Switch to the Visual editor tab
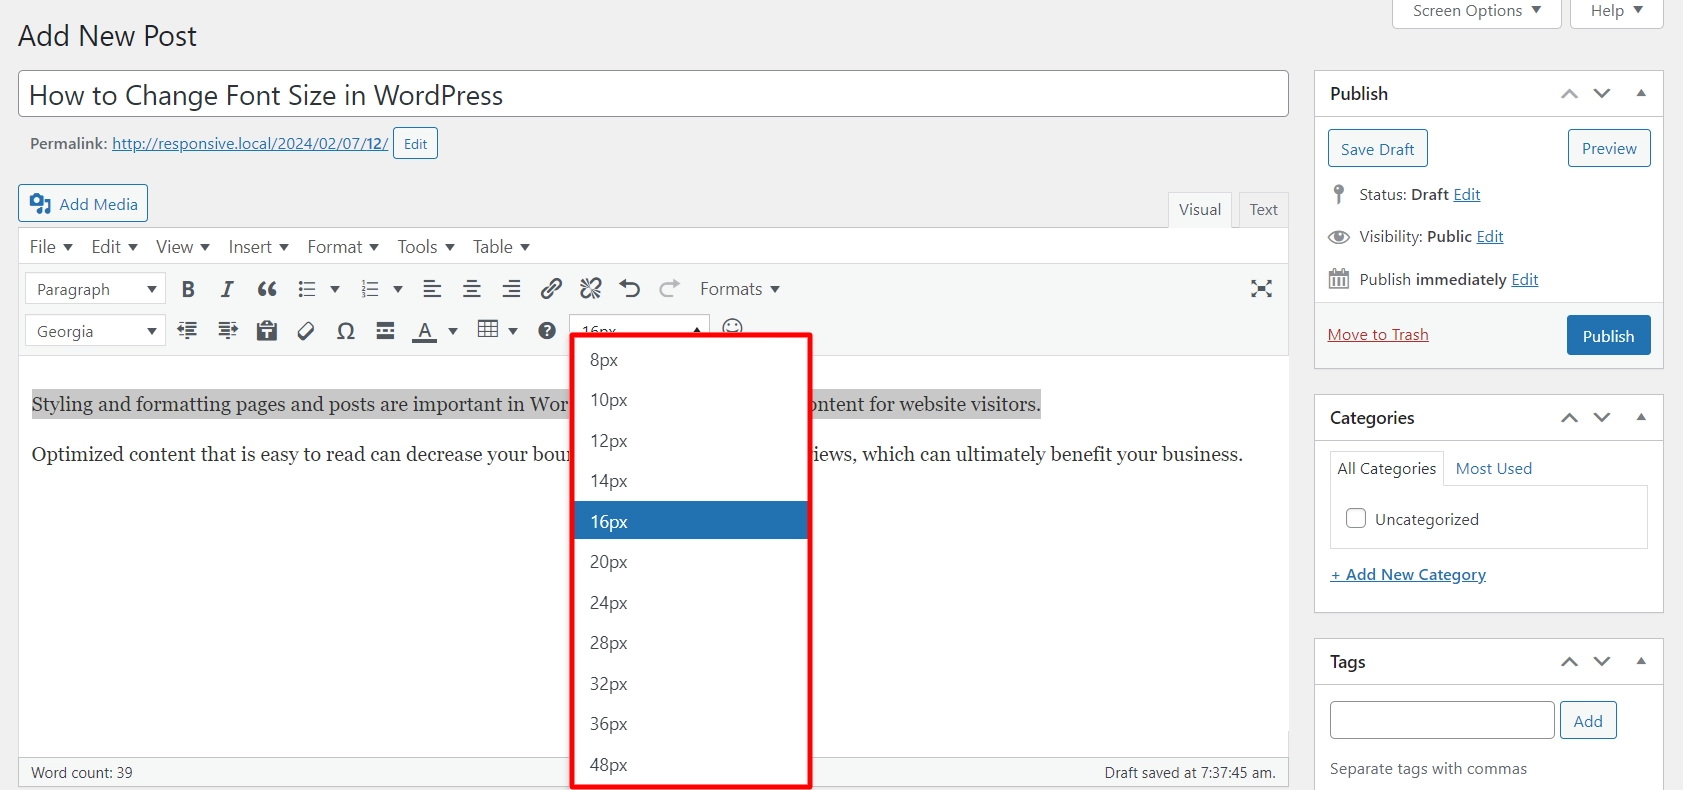1683x790 pixels. point(1199,210)
